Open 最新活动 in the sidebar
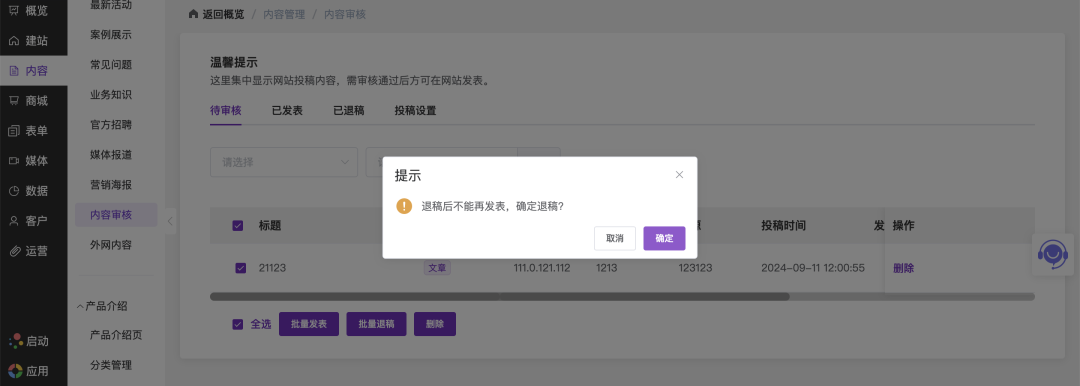1080x386 pixels. tap(111, 6)
